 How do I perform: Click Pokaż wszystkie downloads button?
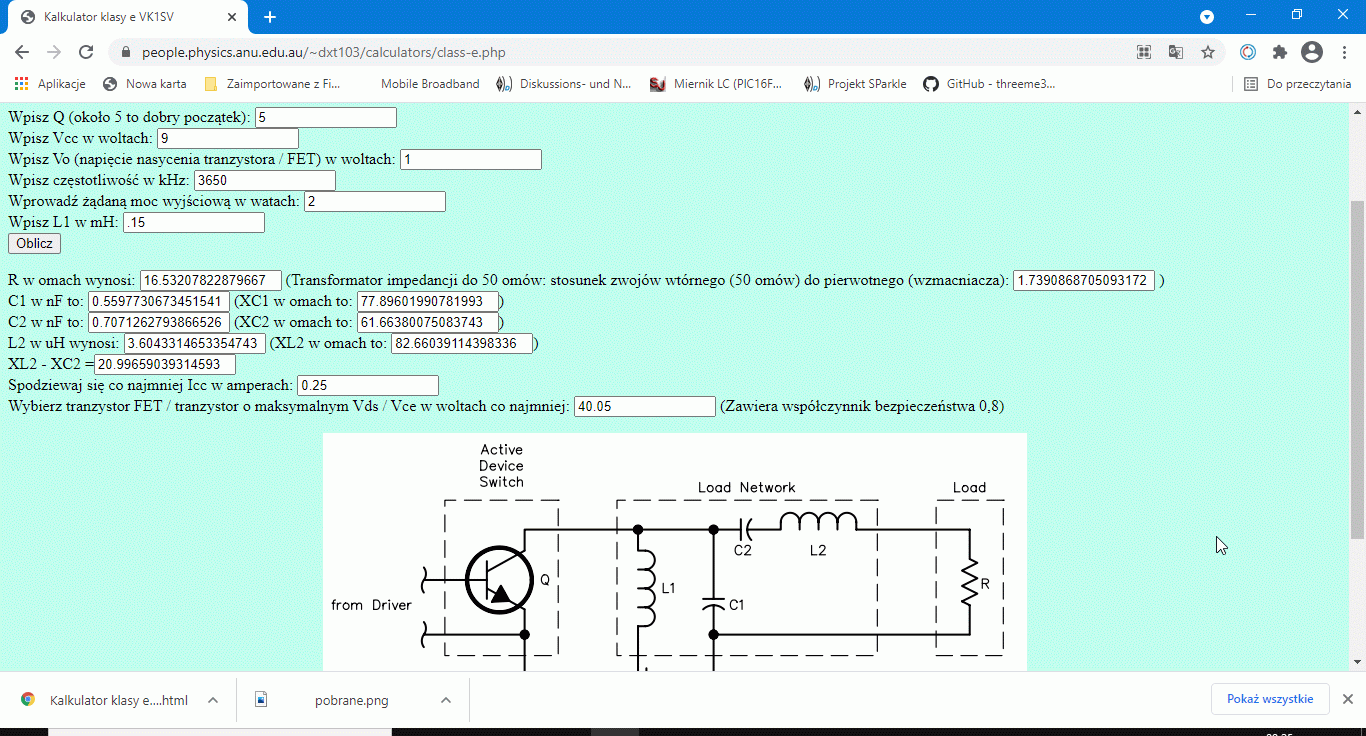[1269, 699]
